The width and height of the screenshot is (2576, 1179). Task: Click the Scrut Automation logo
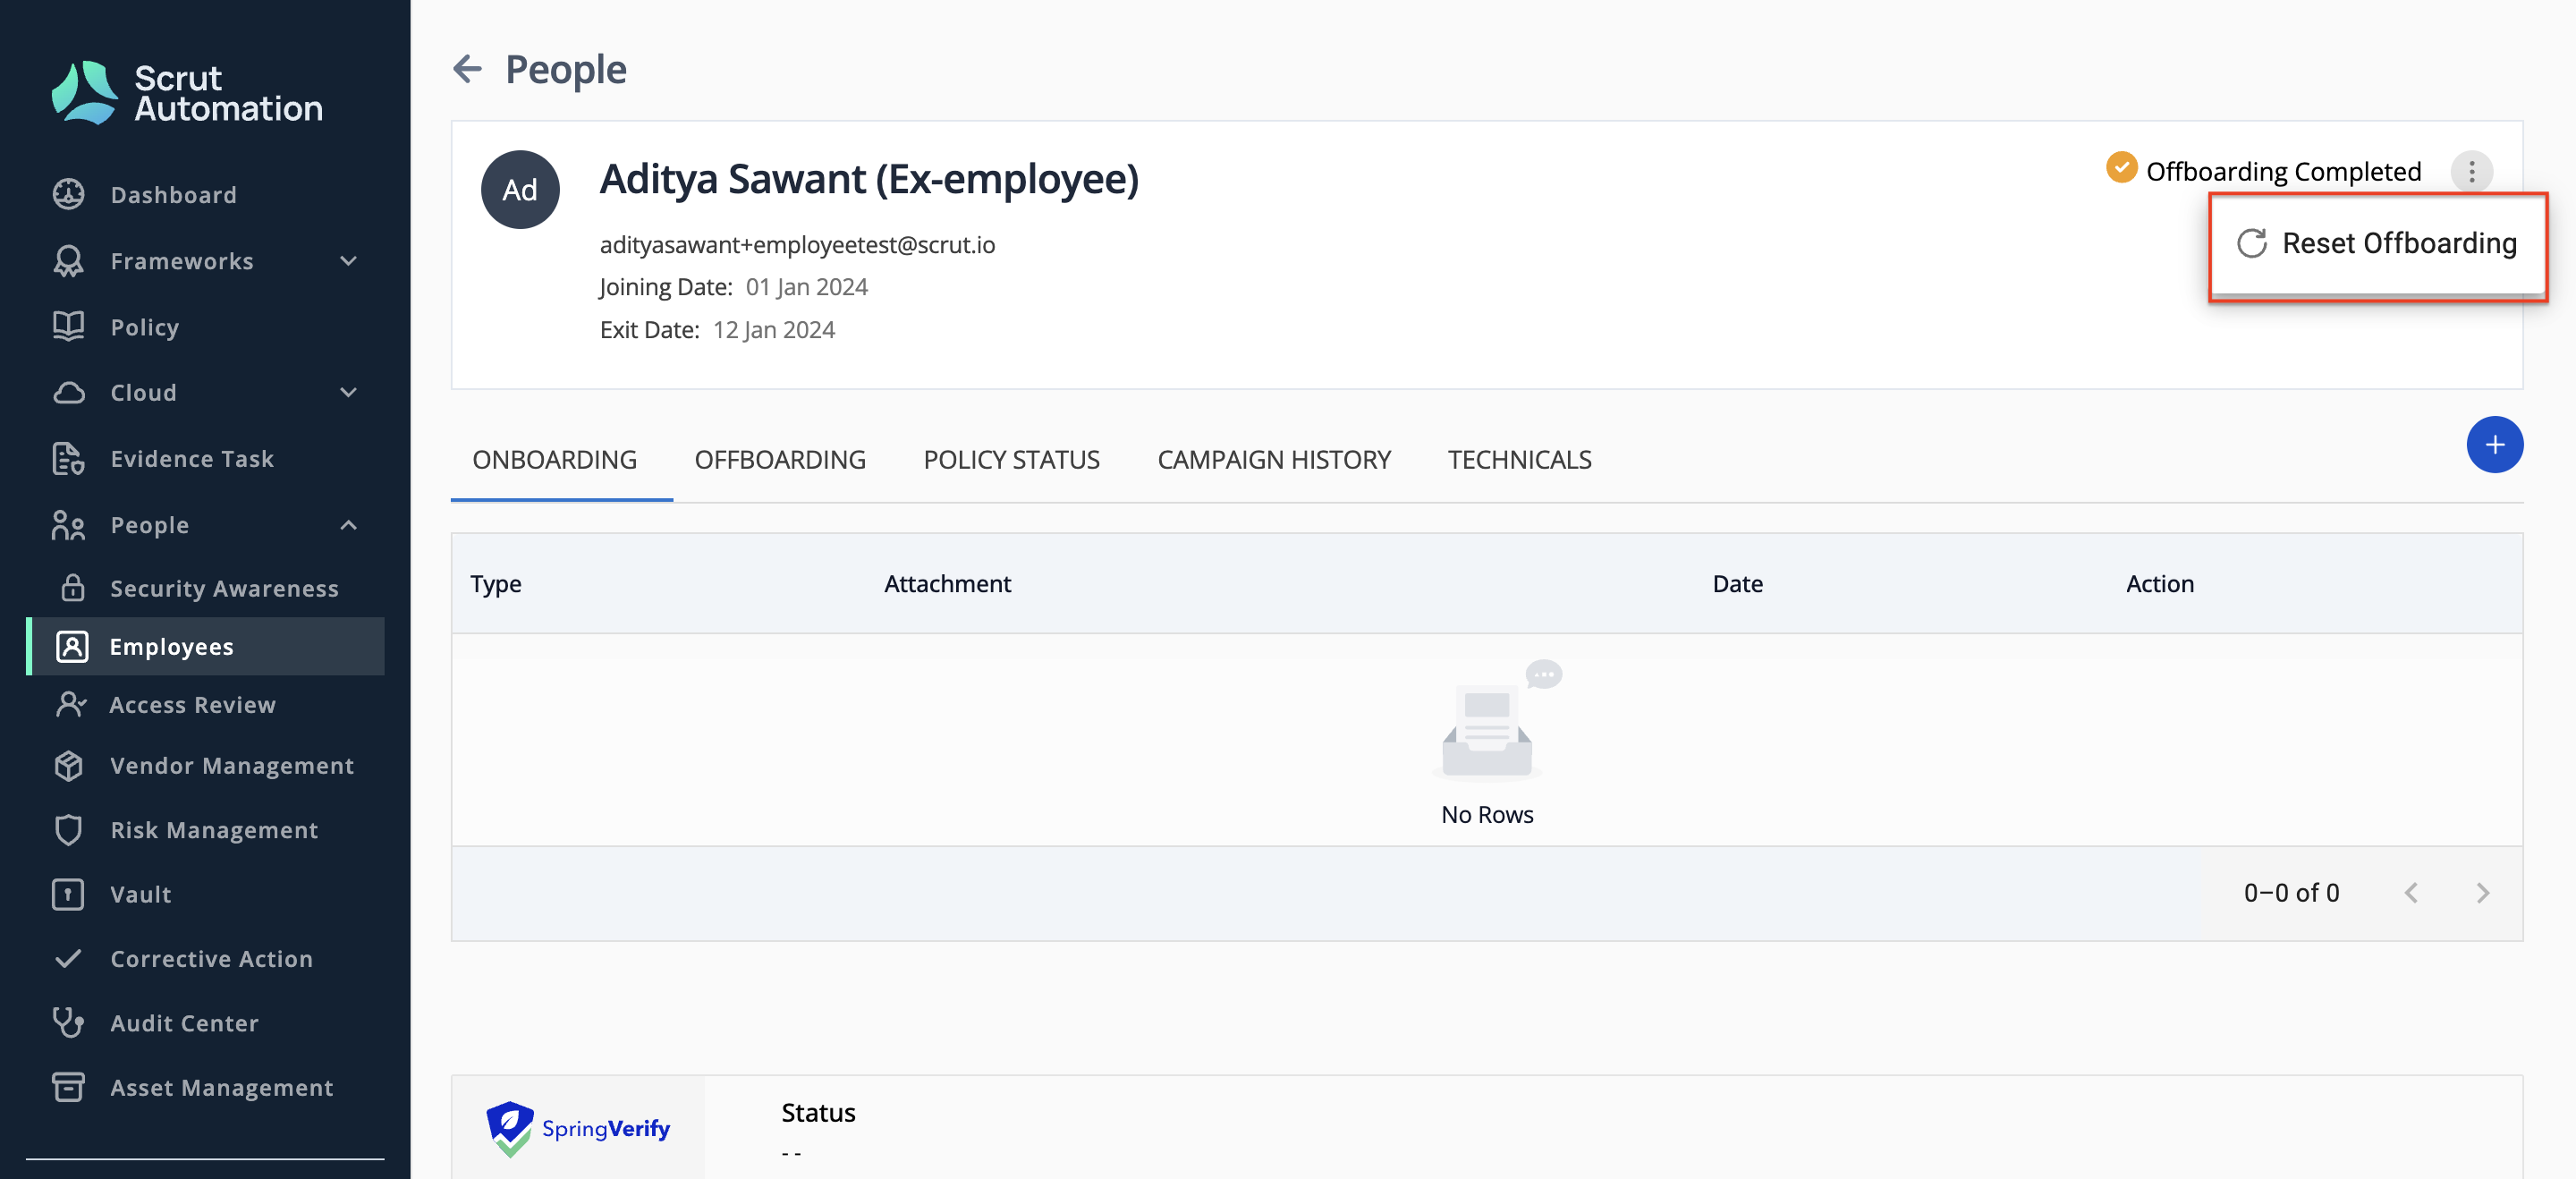[x=187, y=92]
